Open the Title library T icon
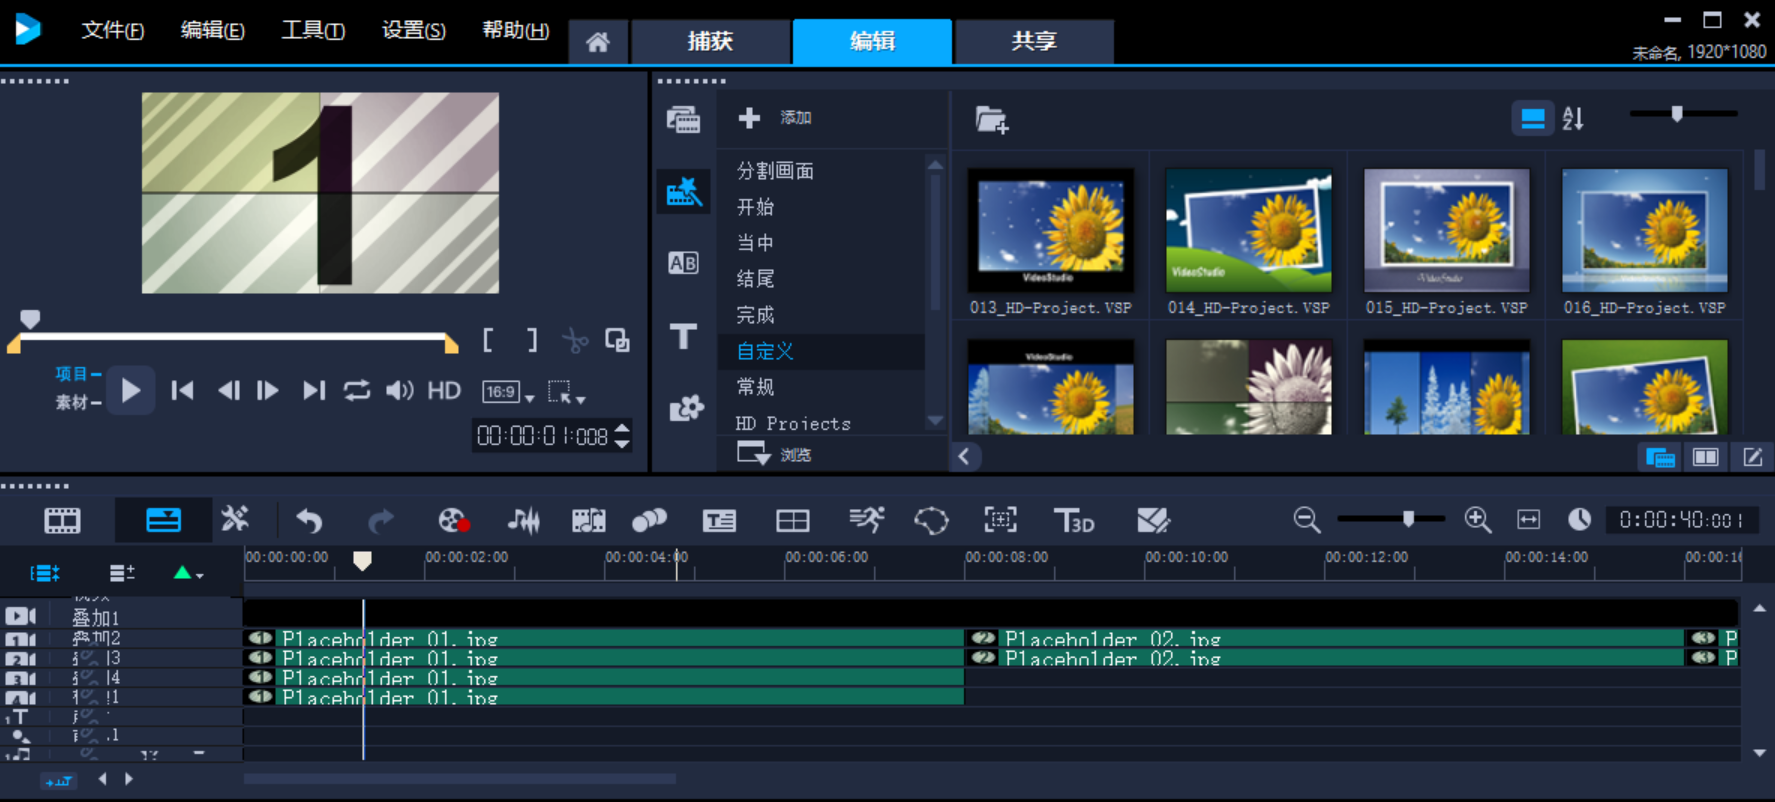The width and height of the screenshot is (1775, 802). coord(683,336)
